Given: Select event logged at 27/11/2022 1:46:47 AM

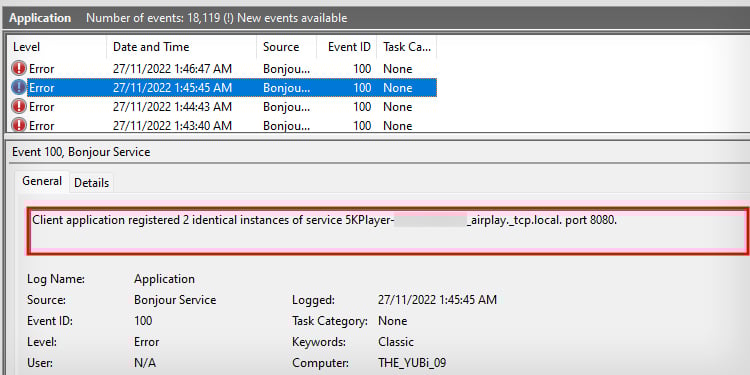Looking at the screenshot, I should pyautogui.click(x=223, y=69).
